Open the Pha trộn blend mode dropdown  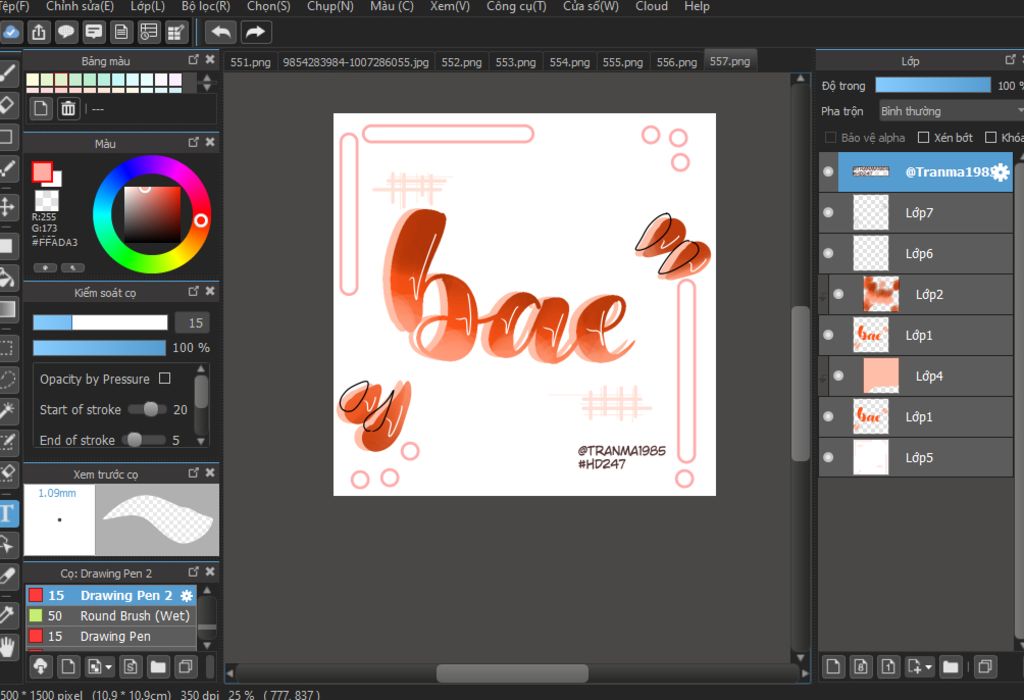[950, 111]
